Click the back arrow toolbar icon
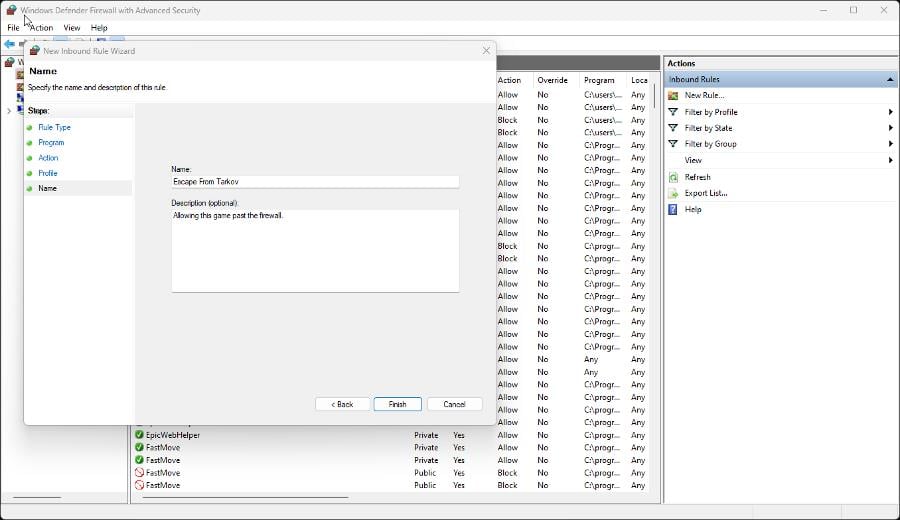The height and width of the screenshot is (520, 900). point(9,44)
